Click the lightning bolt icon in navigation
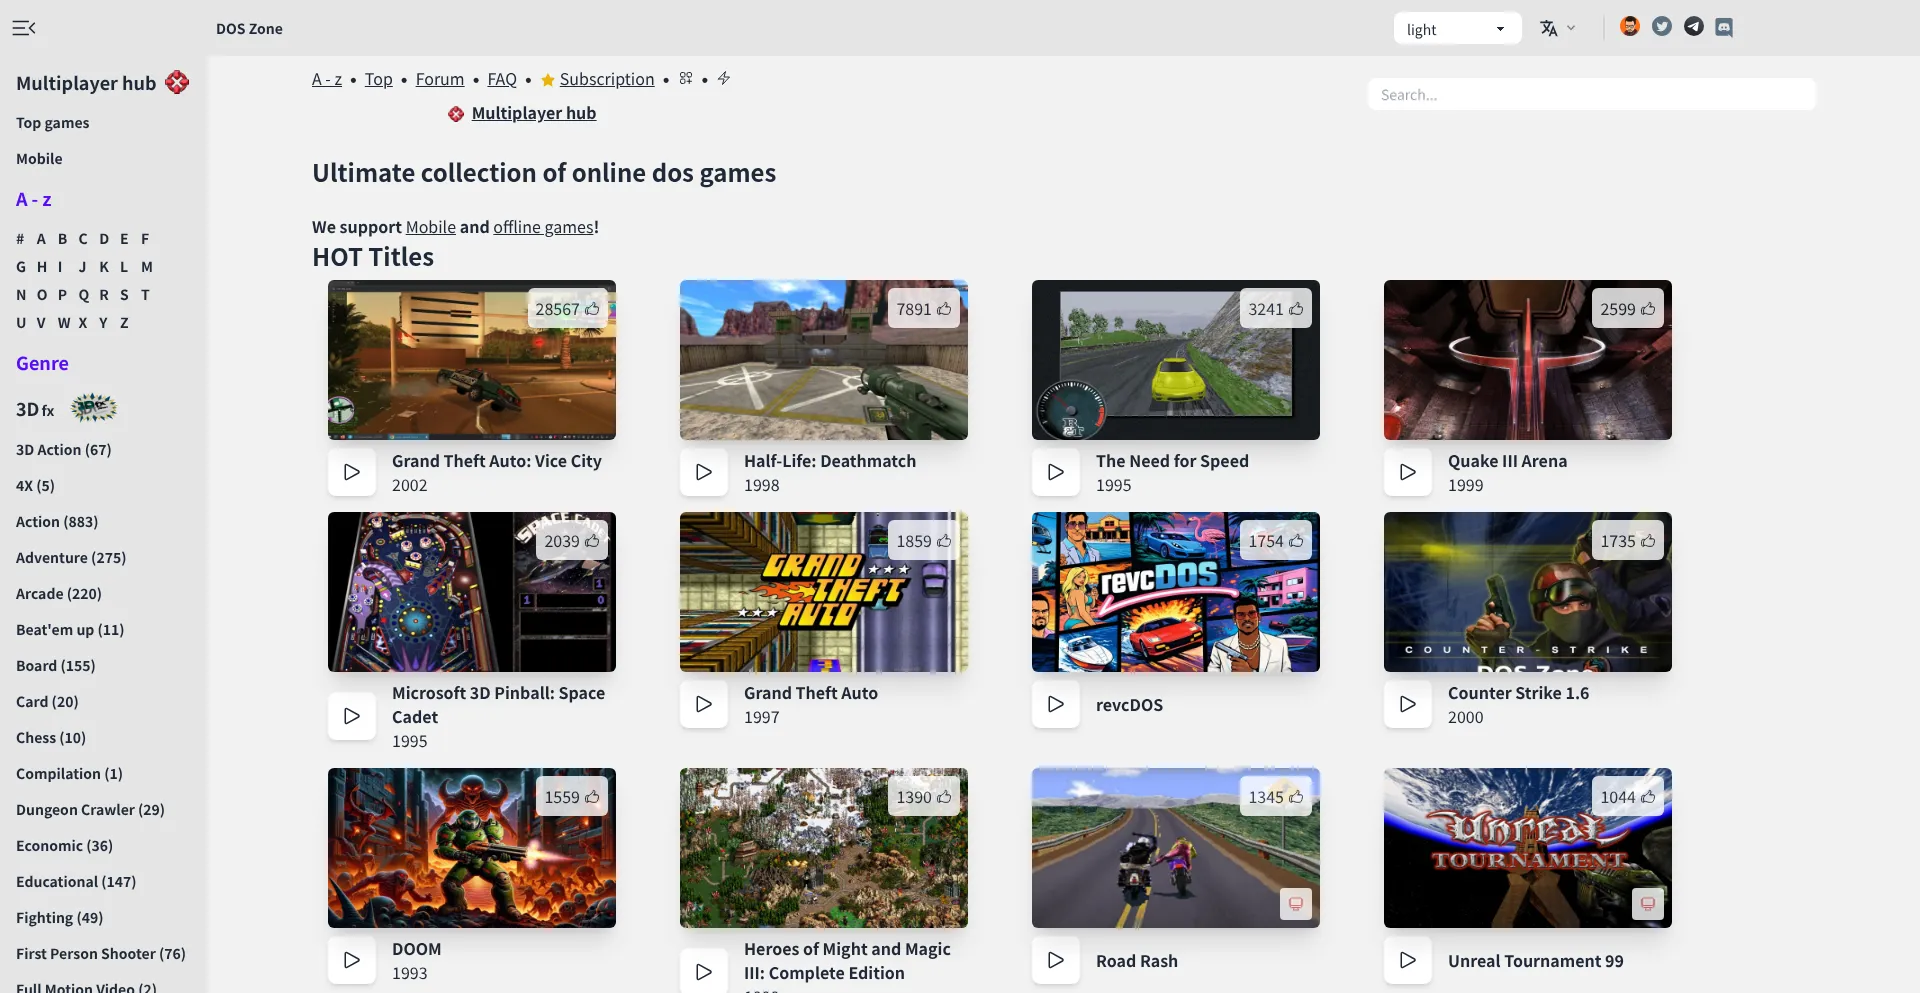 point(724,78)
